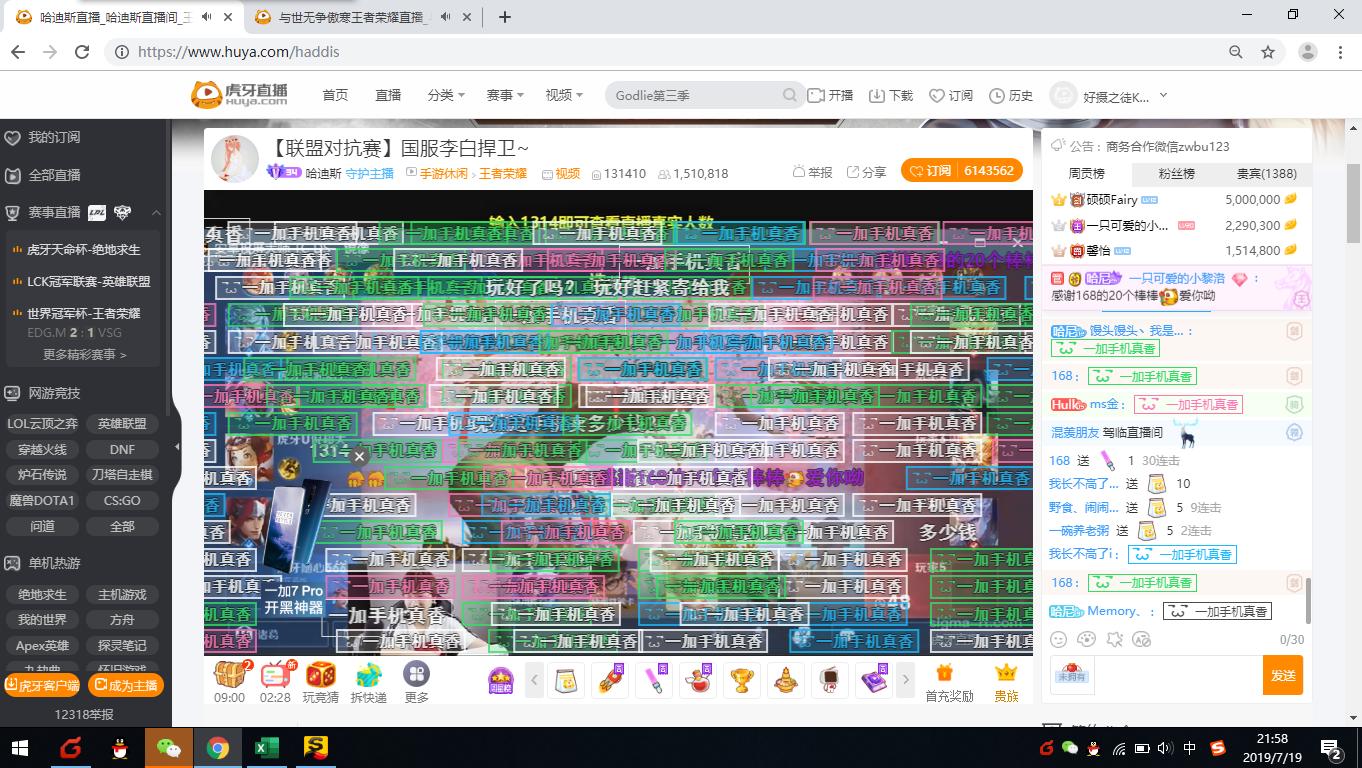Collapse the 赛事直播 sidebar section
Viewport: 1362px width, 768px height.
click(x=156, y=212)
